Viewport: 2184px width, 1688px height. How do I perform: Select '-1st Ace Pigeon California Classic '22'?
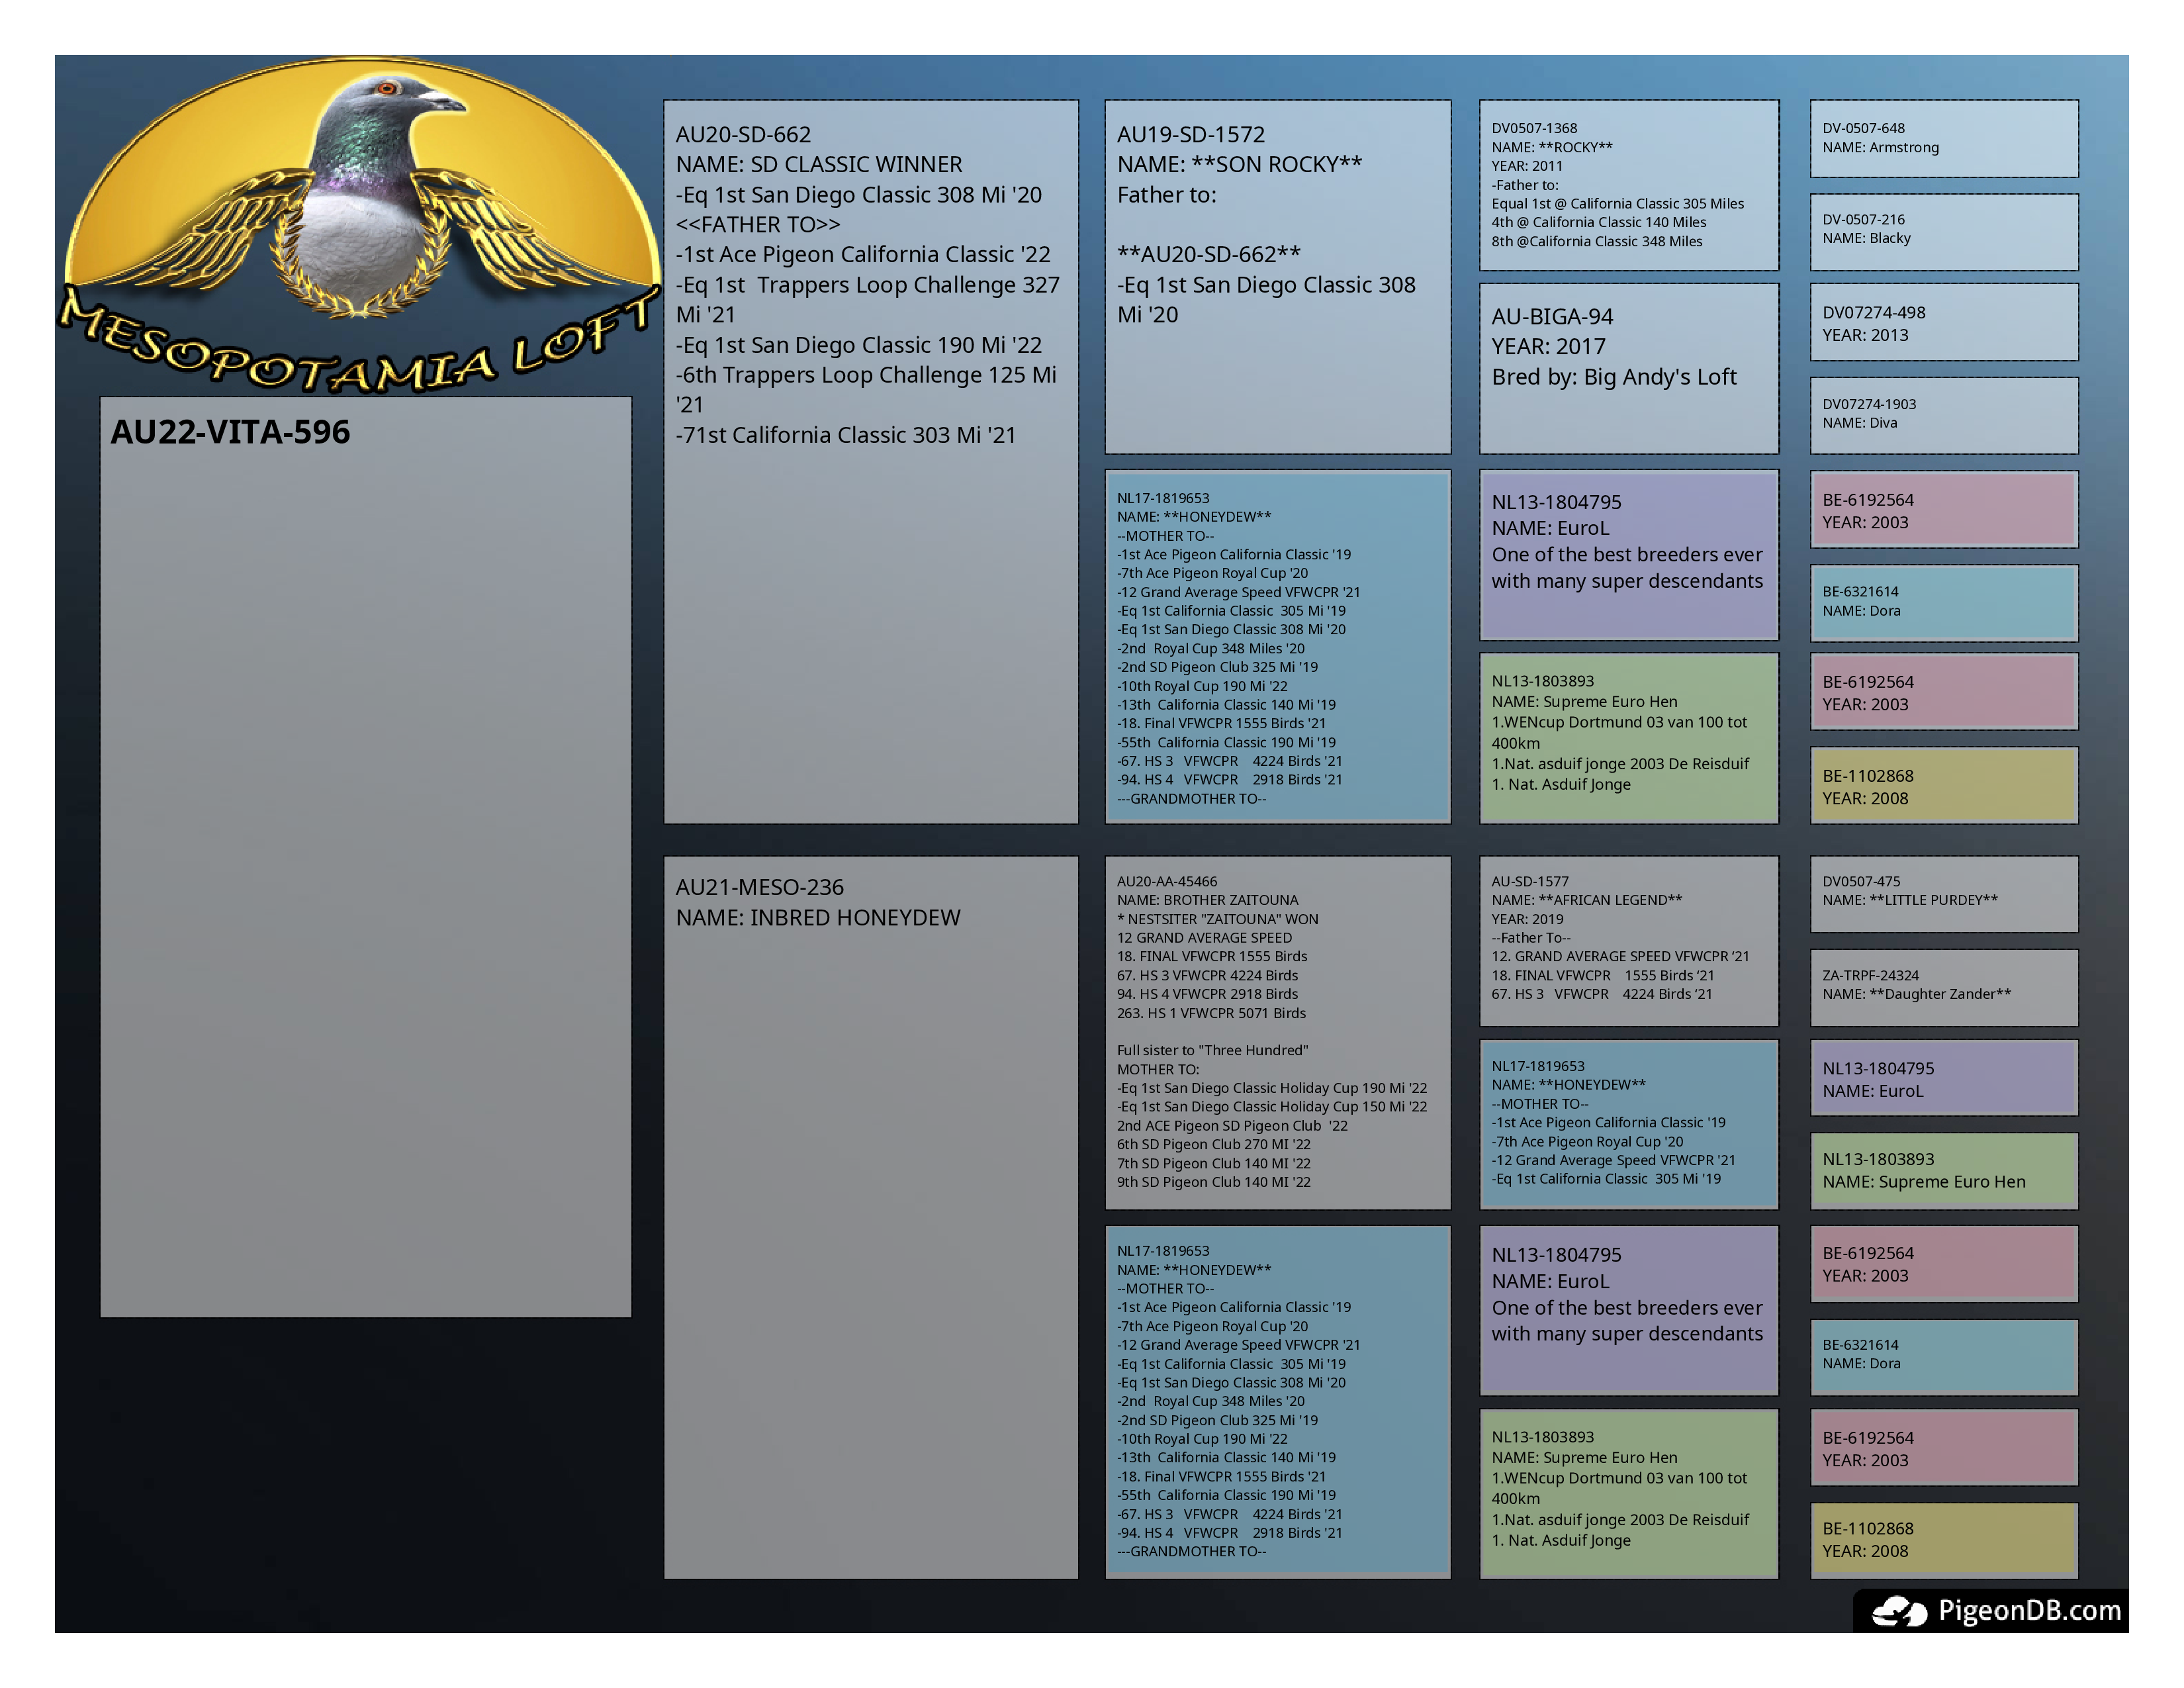point(863,255)
